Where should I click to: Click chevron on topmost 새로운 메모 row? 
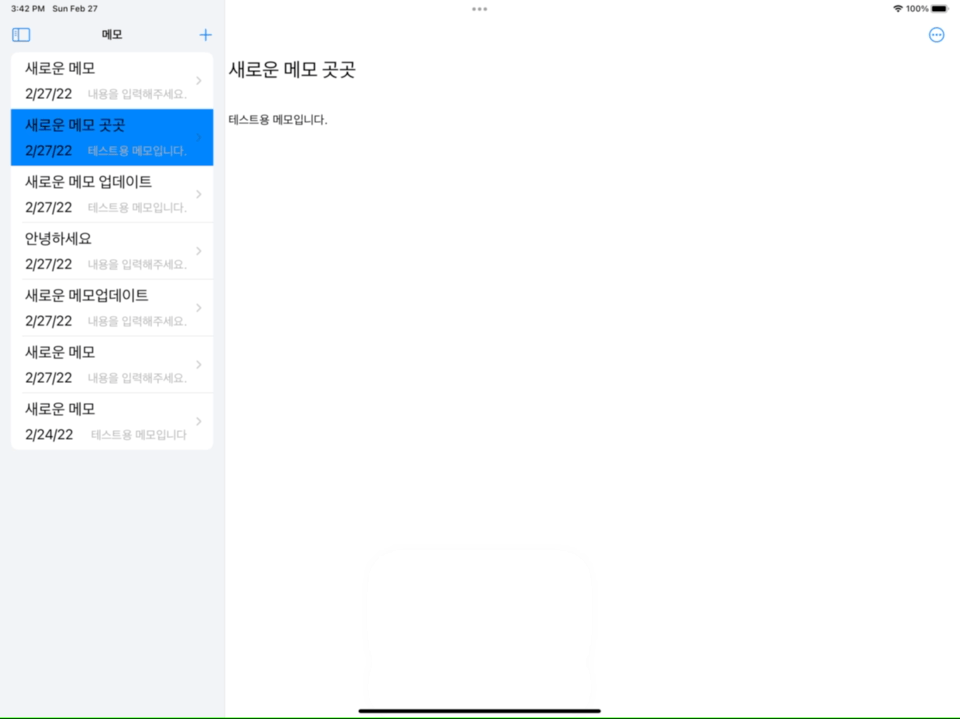point(199,80)
